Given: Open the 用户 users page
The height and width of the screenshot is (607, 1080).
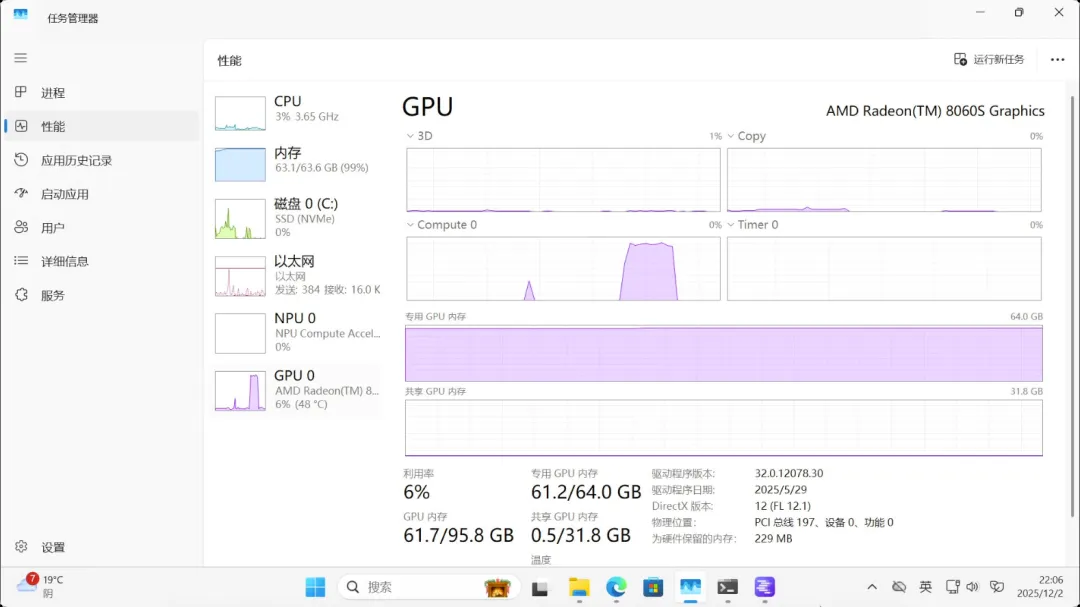Looking at the screenshot, I should [52, 228].
